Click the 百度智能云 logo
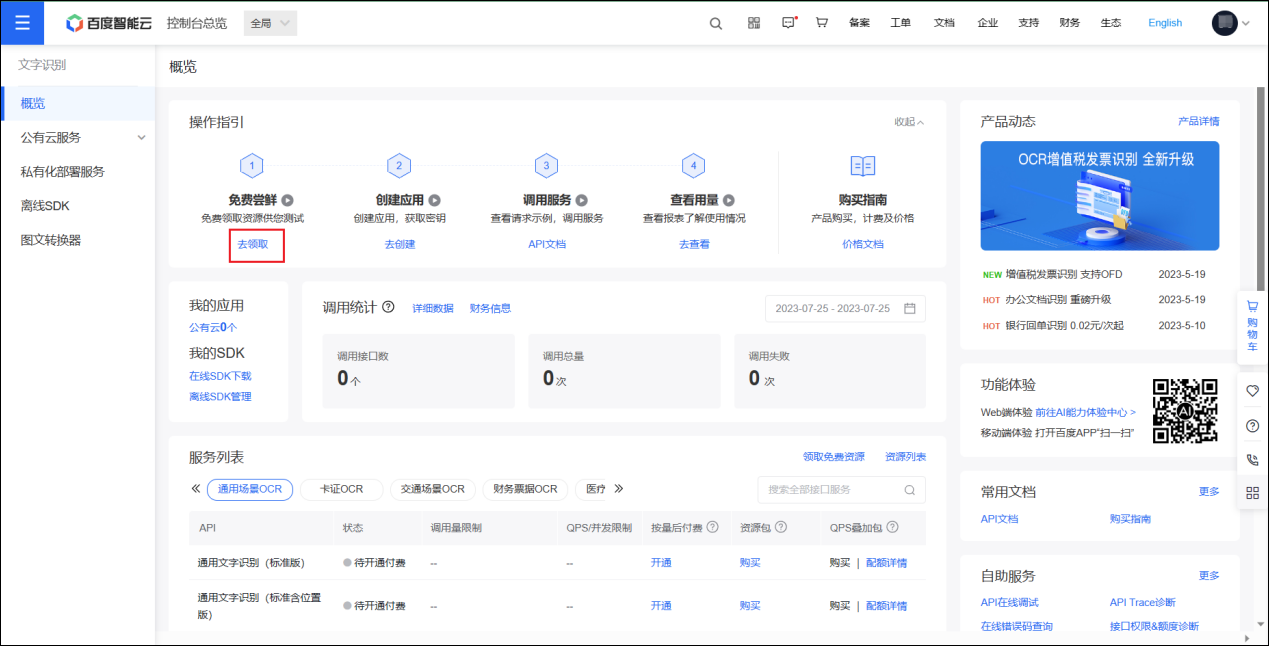This screenshot has width=1269, height=646. pyautogui.click(x=107, y=22)
